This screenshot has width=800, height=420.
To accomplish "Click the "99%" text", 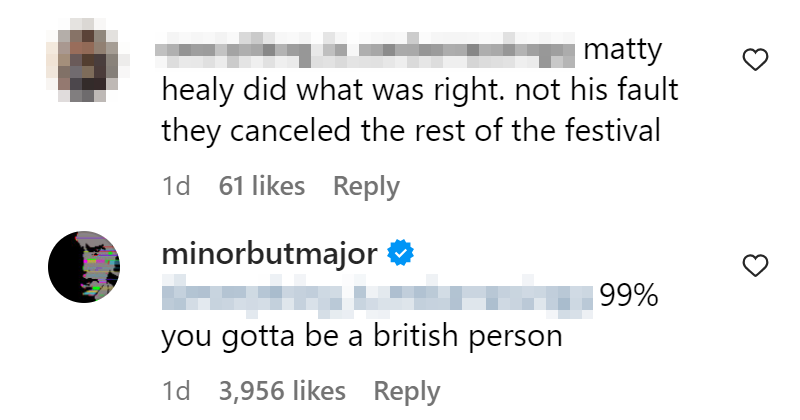I will (x=627, y=296).
